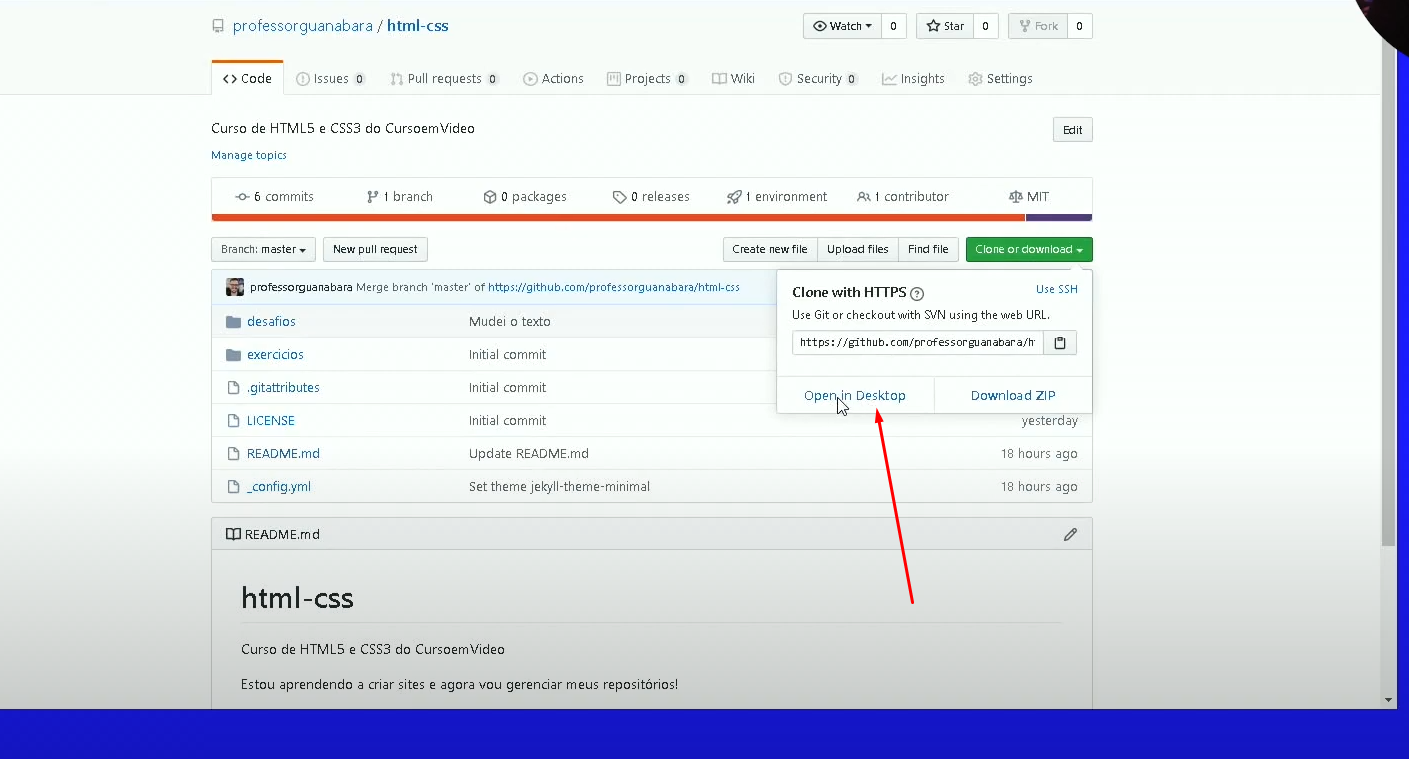
Task: Click the professorguanabara avatar in commit bar
Action: 235,287
